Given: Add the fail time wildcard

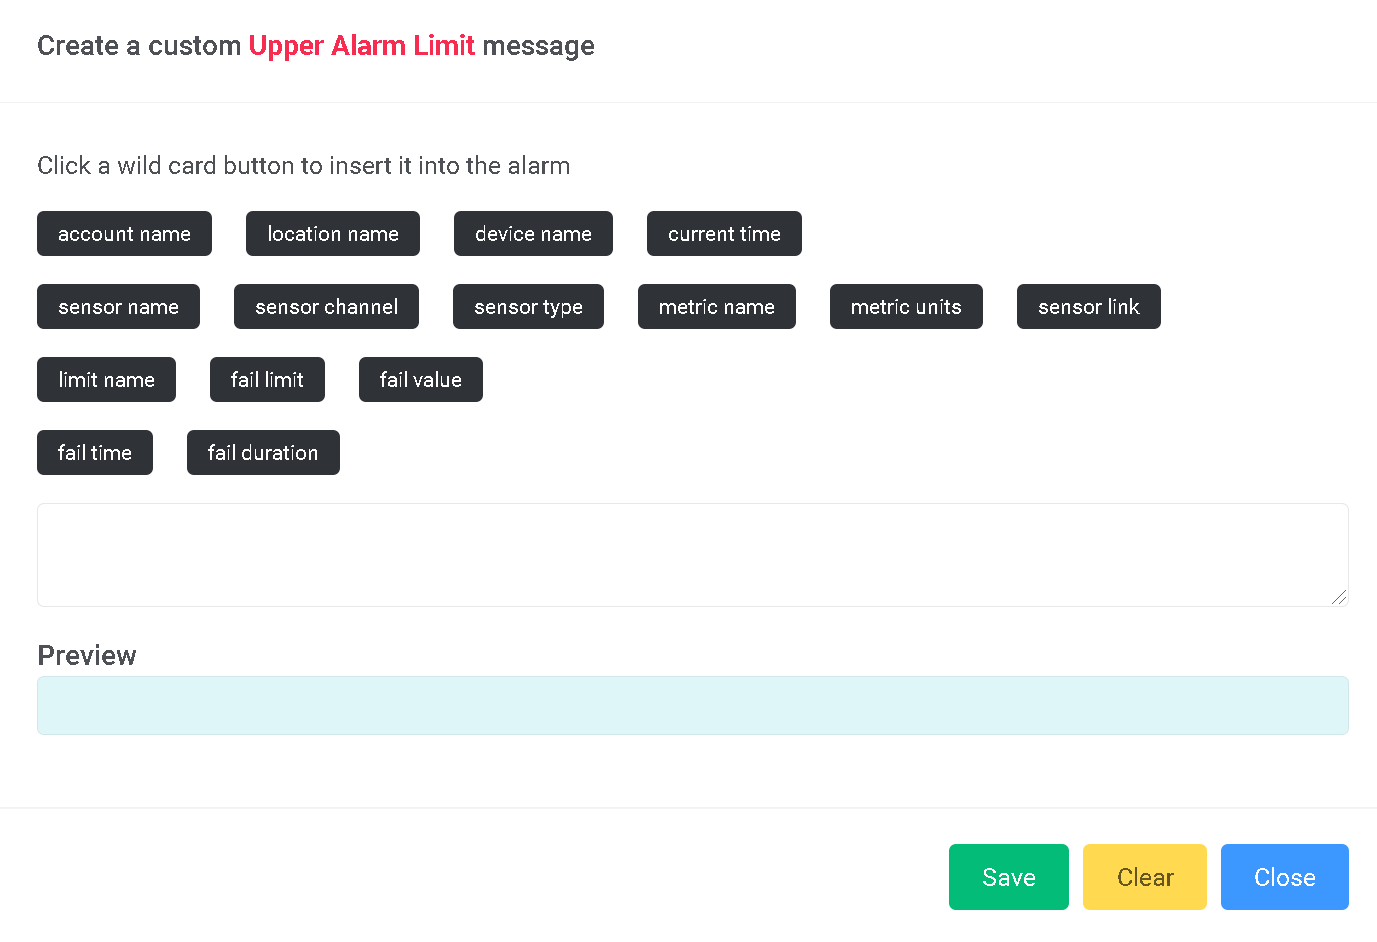Looking at the screenshot, I should click(95, 453).
